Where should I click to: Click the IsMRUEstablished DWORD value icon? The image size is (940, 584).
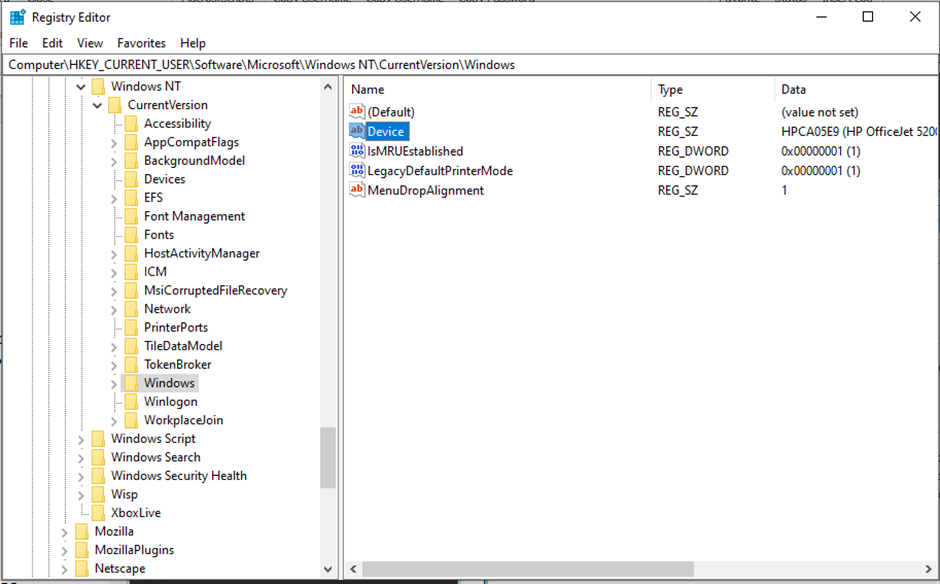(357, 151)
